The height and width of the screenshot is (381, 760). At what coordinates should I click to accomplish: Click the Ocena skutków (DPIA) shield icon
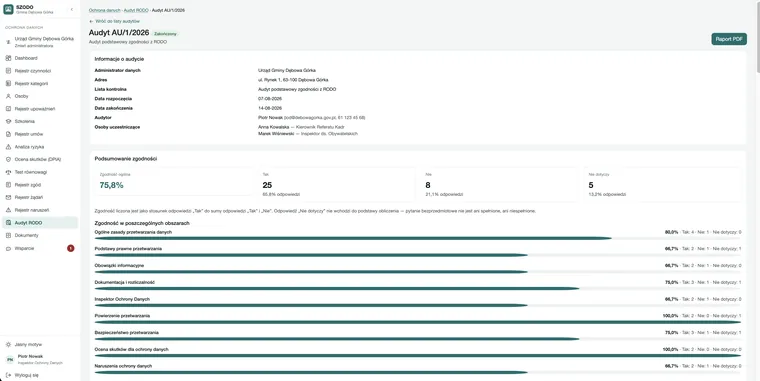[8, 159]
